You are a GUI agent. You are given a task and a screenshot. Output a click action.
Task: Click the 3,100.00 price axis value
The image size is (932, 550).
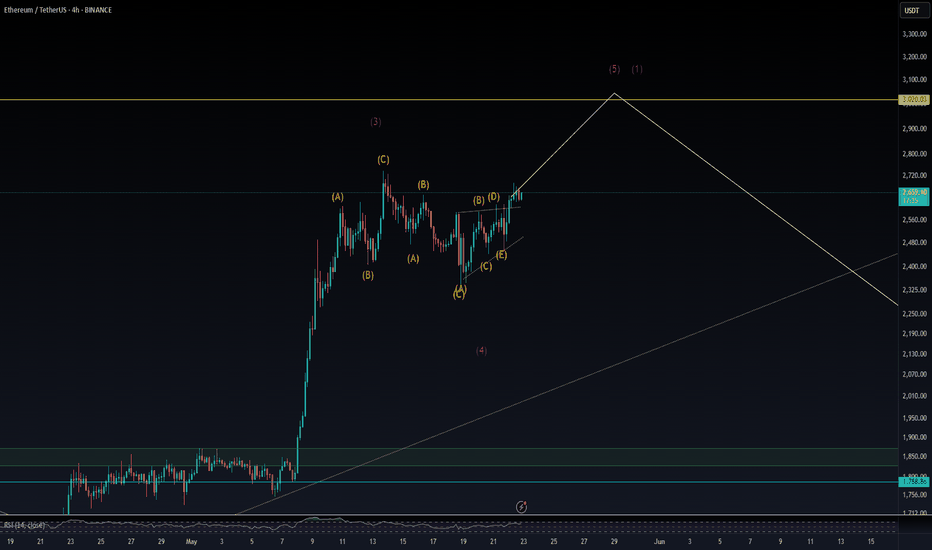[915, 80]
